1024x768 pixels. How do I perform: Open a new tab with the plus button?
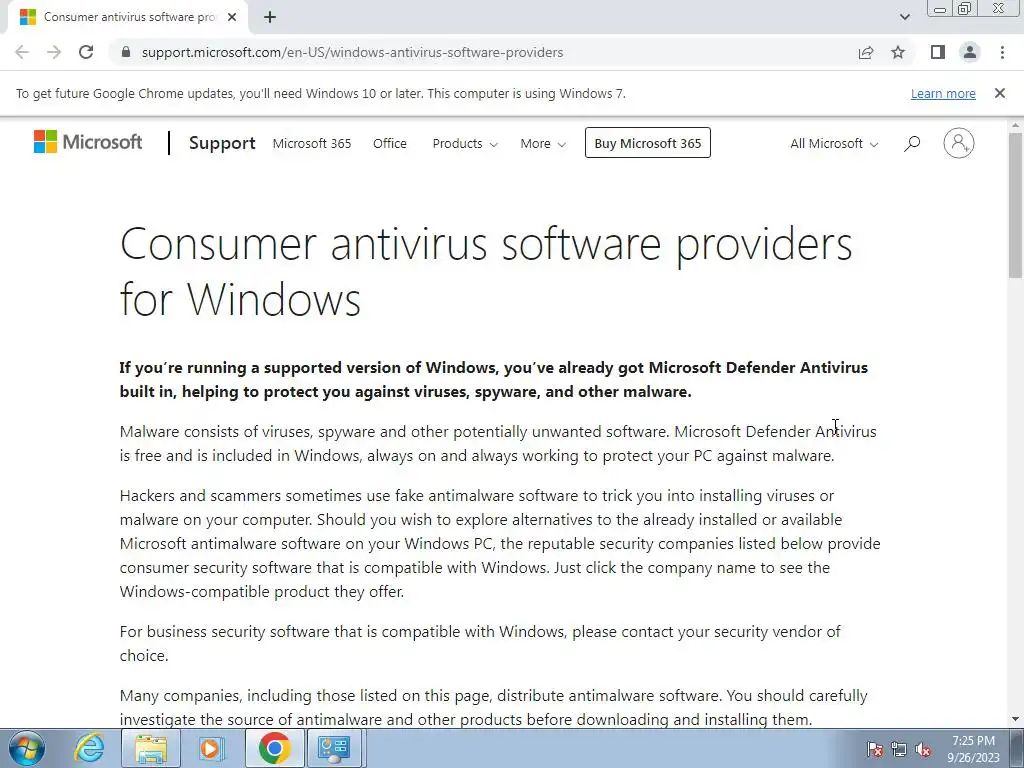coord(270,17)
